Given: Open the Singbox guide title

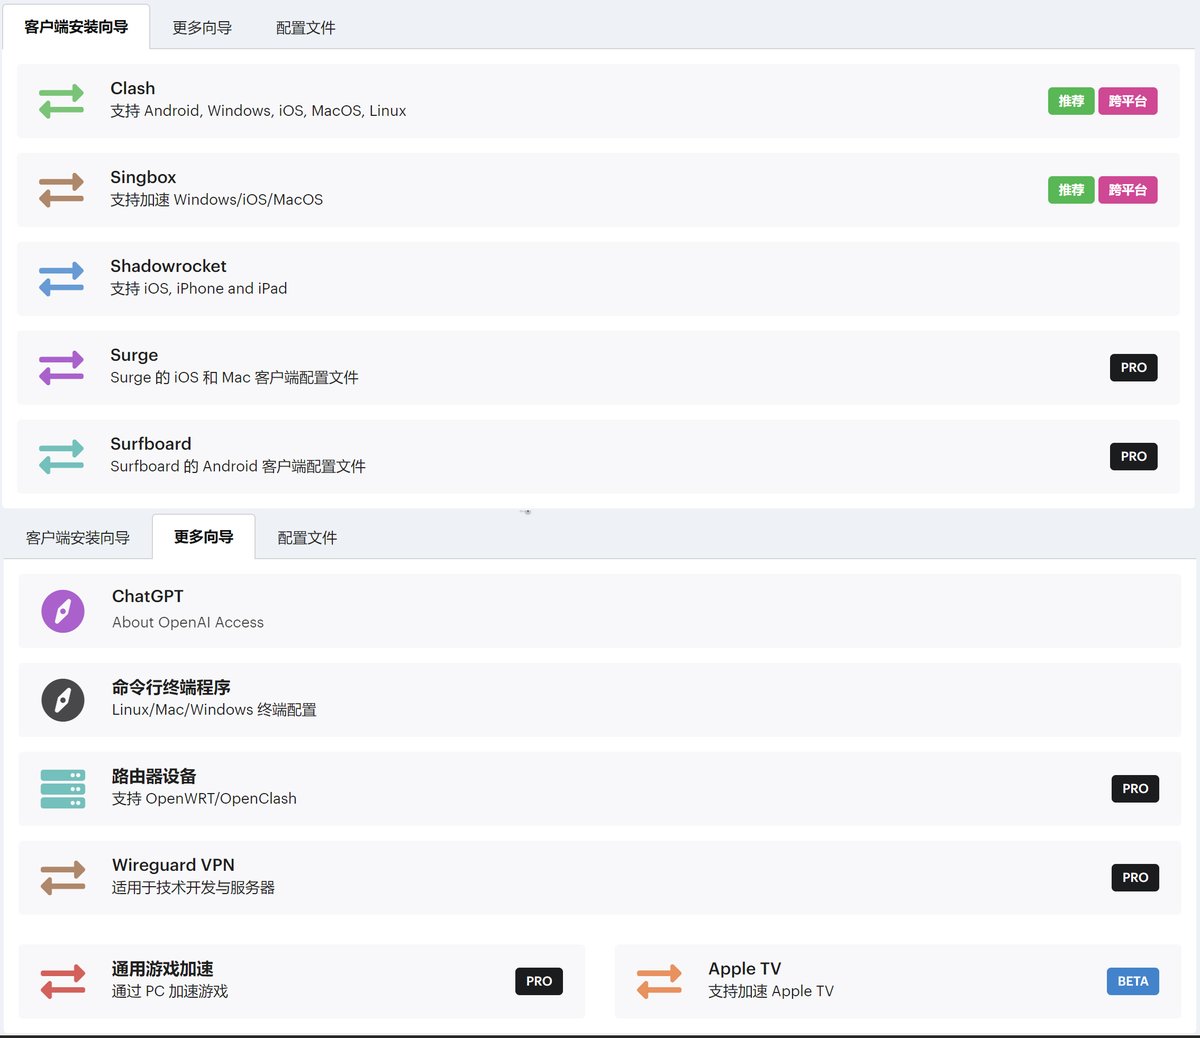Looking at the screenshot, I should [x=143, y=177].
